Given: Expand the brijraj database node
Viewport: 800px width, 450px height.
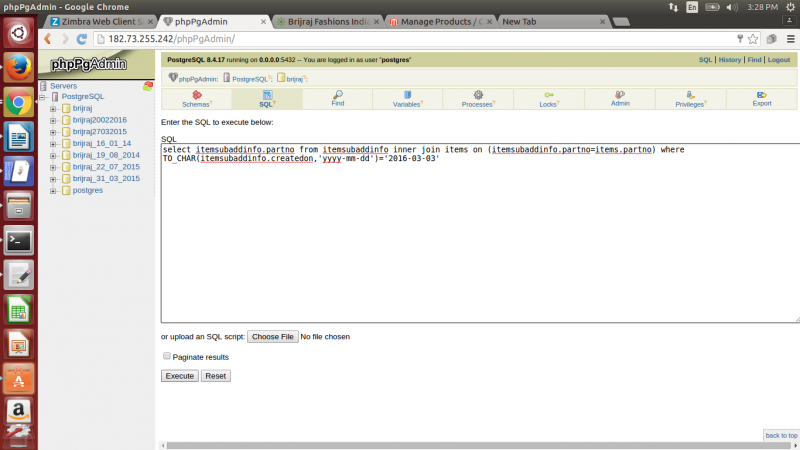Looking at the screenshot, I should pos(53,109).
